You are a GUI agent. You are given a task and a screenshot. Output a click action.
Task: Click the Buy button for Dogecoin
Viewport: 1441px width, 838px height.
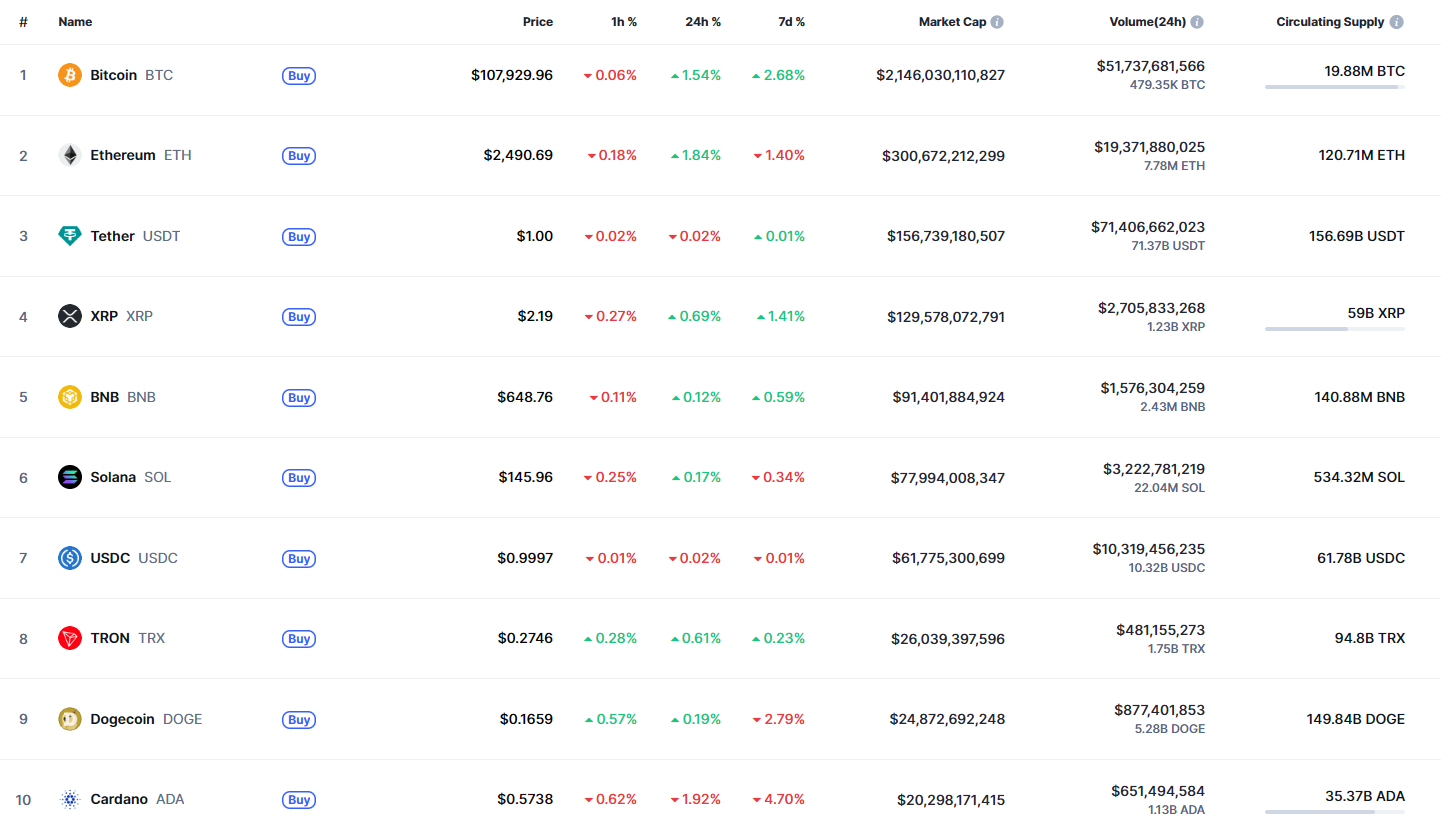(299, 720)
